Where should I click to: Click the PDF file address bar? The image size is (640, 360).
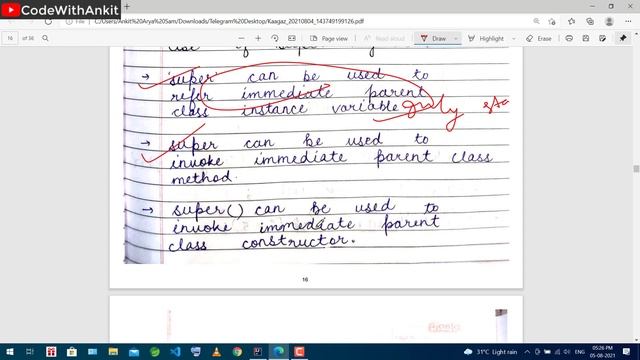pyautogui.click(x=229, y=21)
